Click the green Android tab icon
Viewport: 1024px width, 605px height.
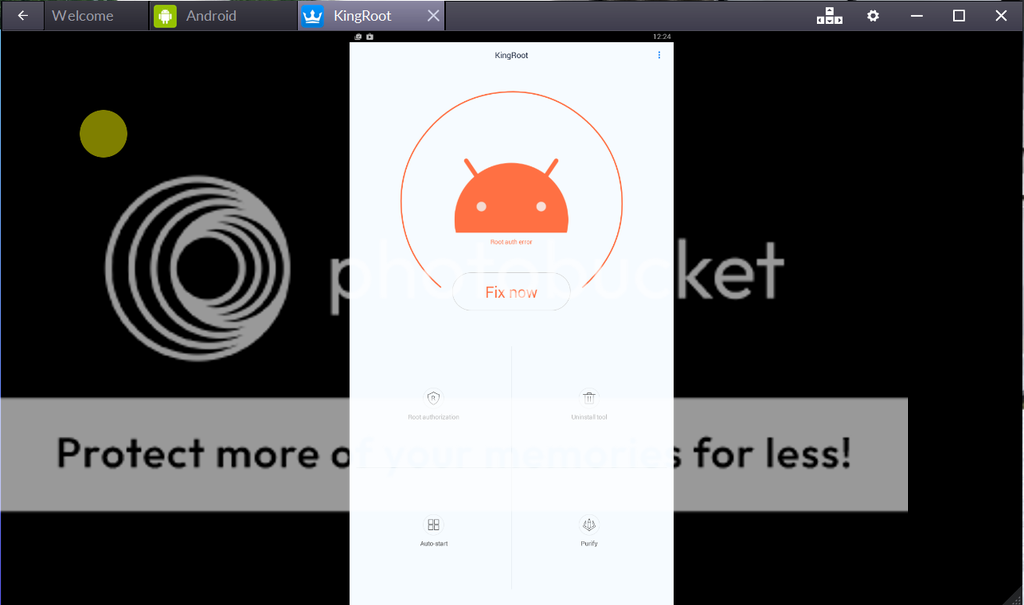coord(166,16)
